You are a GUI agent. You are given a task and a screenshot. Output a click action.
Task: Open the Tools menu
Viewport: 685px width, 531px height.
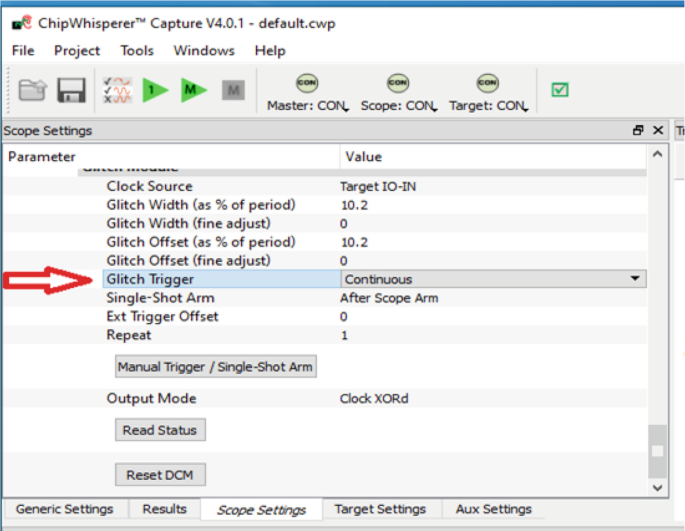(x=137, y=50)
